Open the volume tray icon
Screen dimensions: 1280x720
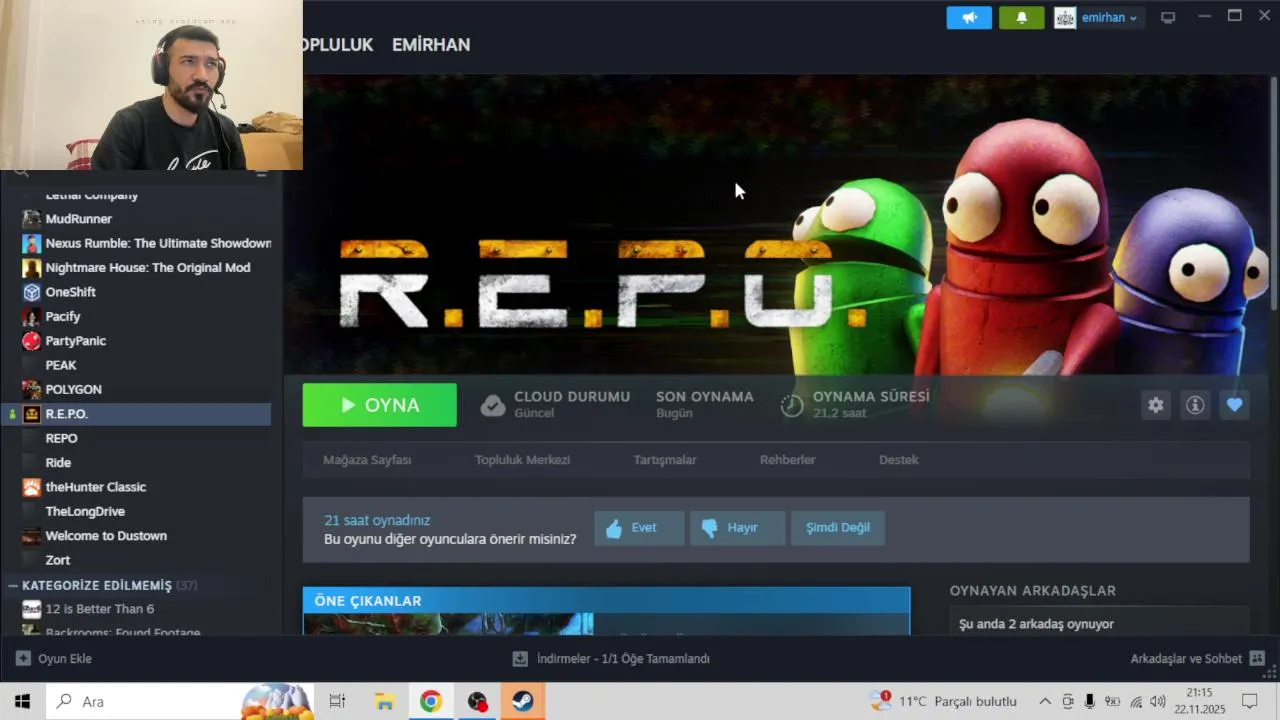(1157, 701)
